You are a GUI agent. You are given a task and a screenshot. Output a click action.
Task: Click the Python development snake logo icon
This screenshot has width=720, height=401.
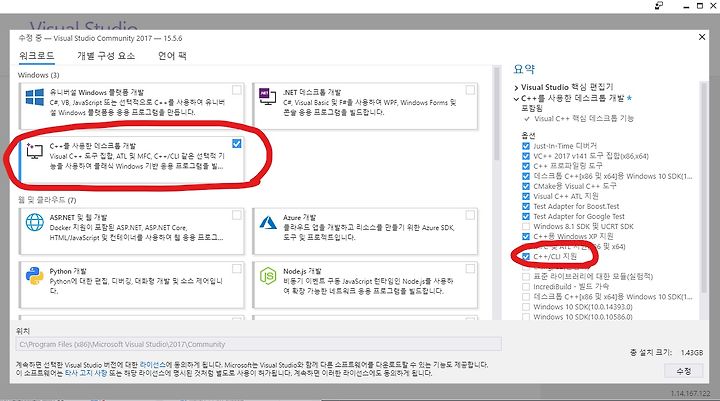(x=35, y=276)
